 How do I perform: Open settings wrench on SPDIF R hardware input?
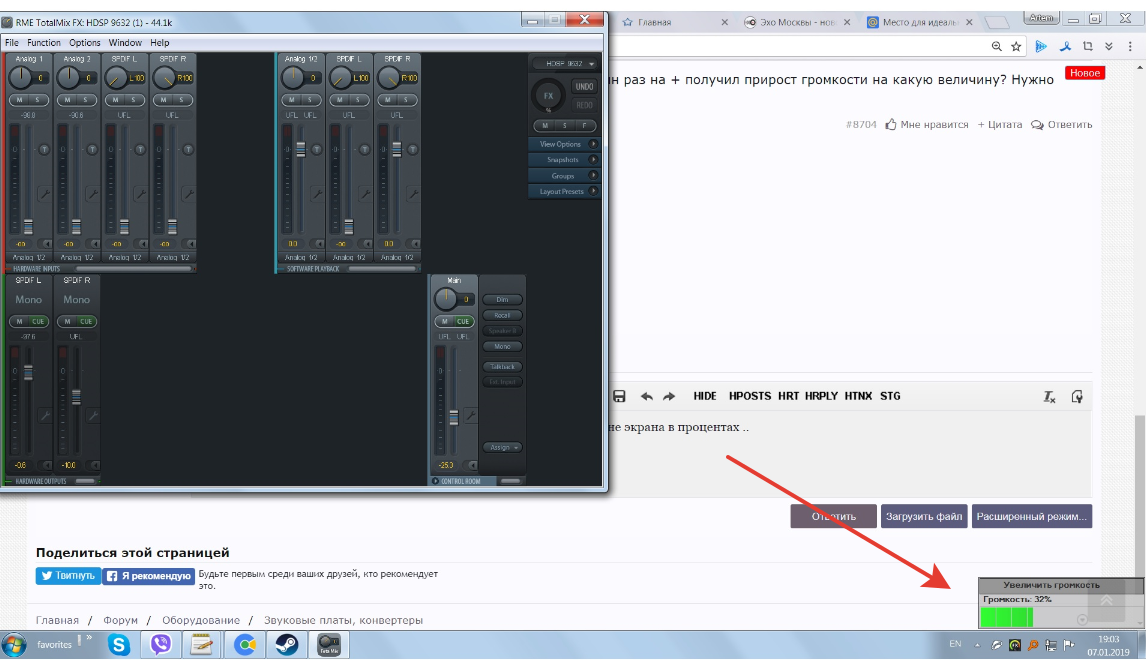coord(188,194)
